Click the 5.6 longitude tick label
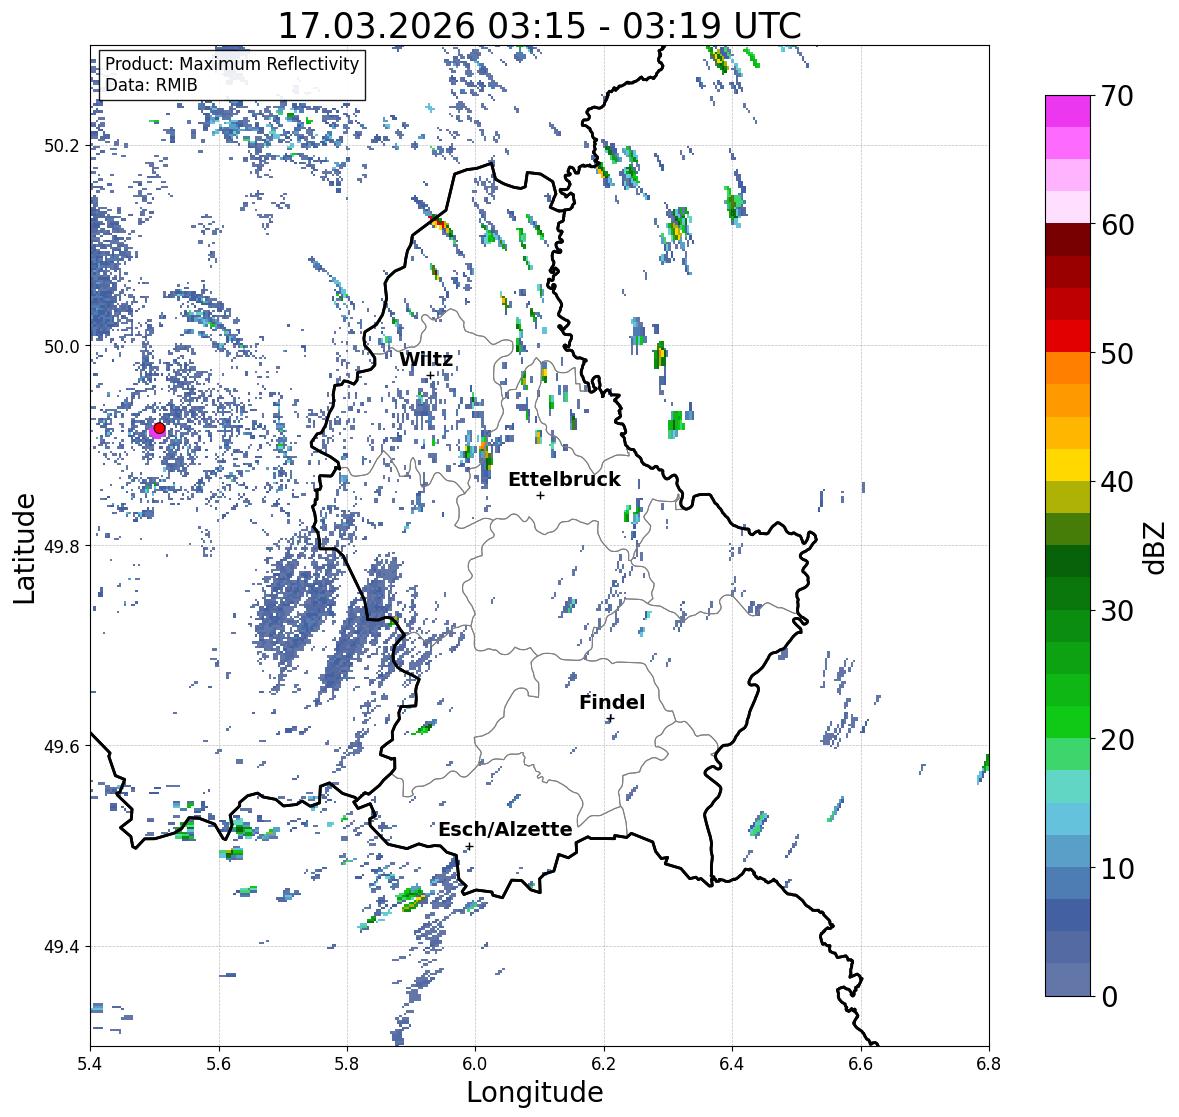Image resolution: width=1179 pixels, height=1117 pixels. (x=219, y=1064)
